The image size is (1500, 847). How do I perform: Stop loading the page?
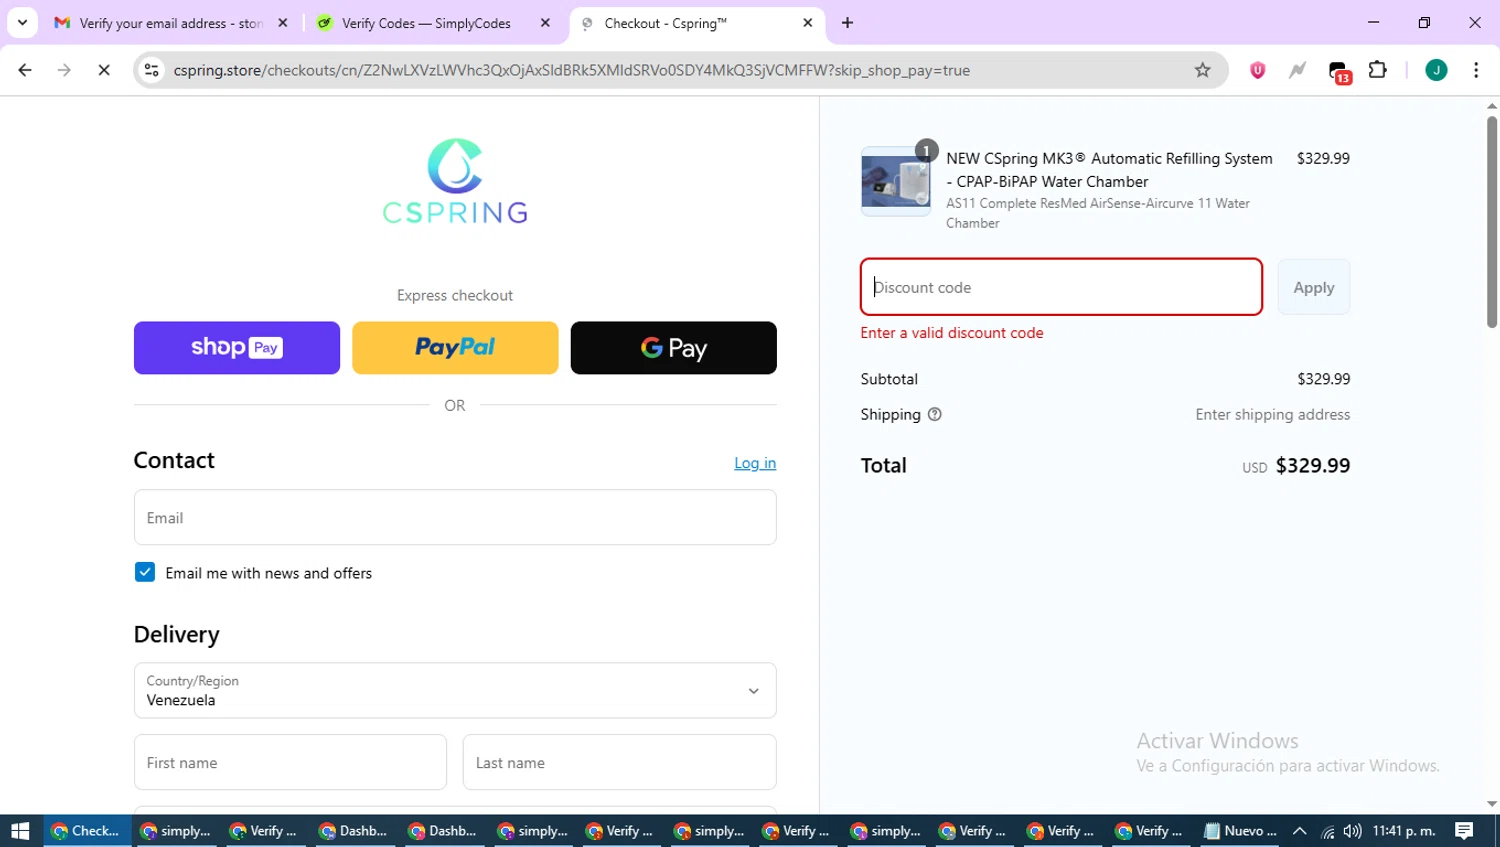[104, 70]
